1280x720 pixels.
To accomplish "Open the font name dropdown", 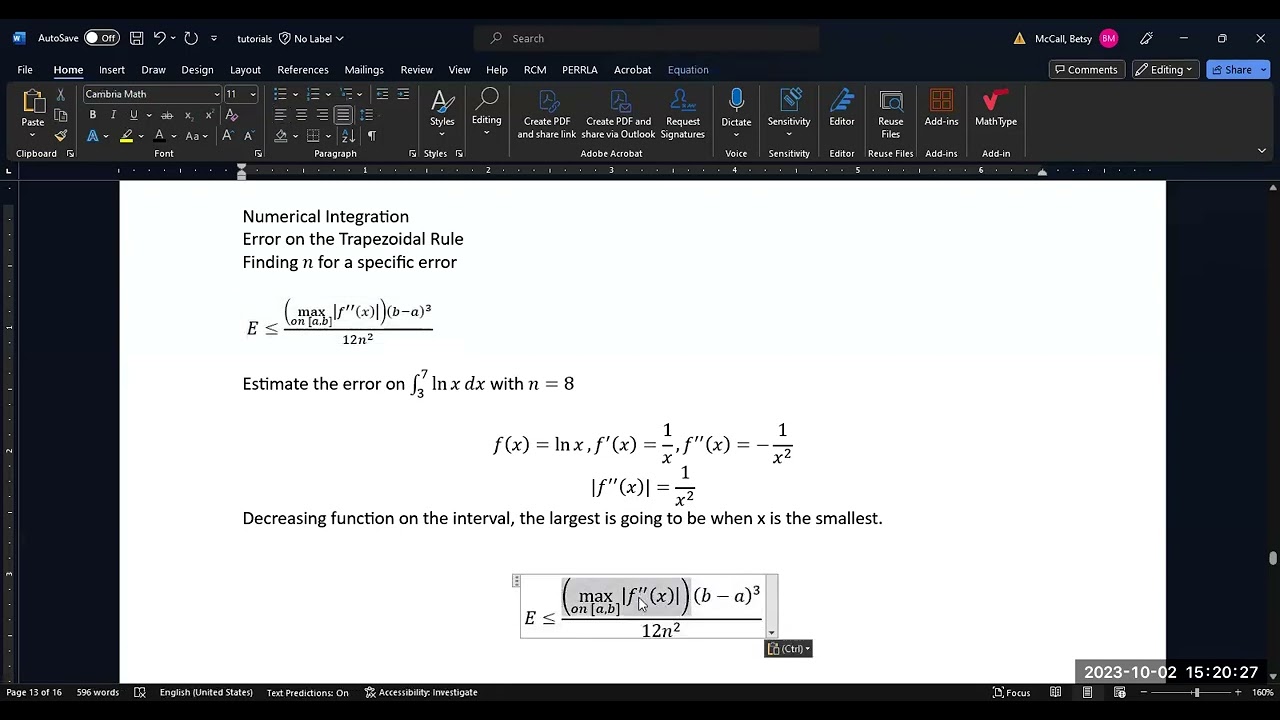I will pos(216,94).
